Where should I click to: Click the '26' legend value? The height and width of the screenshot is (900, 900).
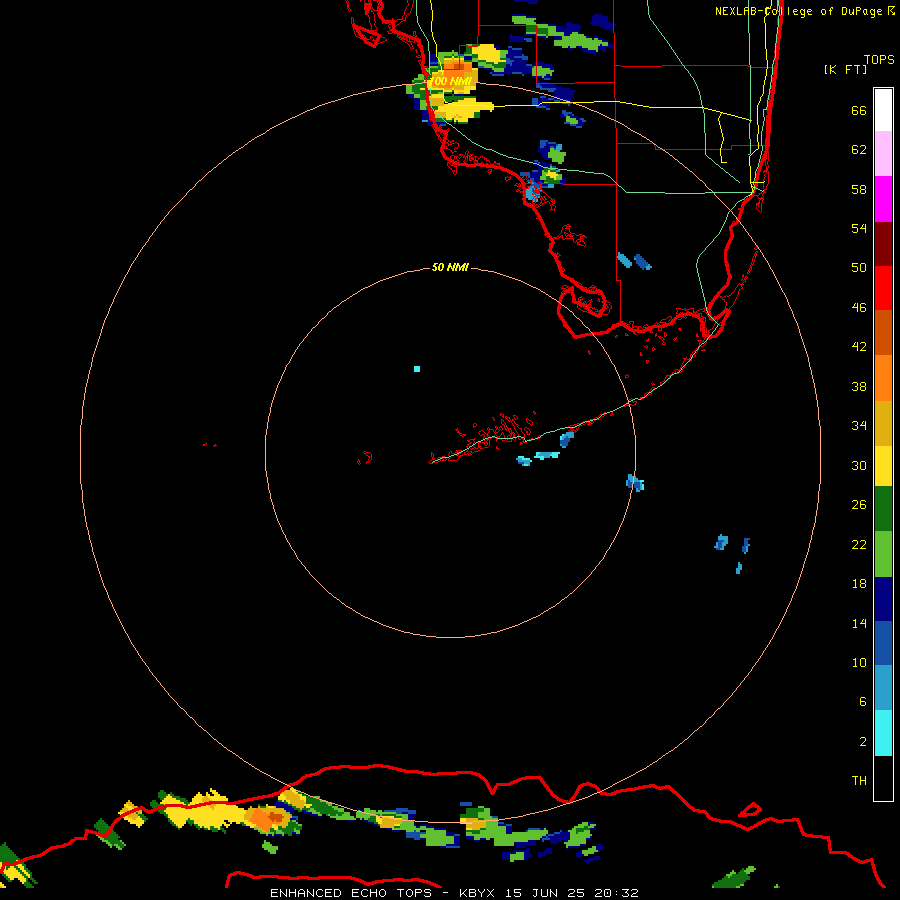tap(859, 505)
